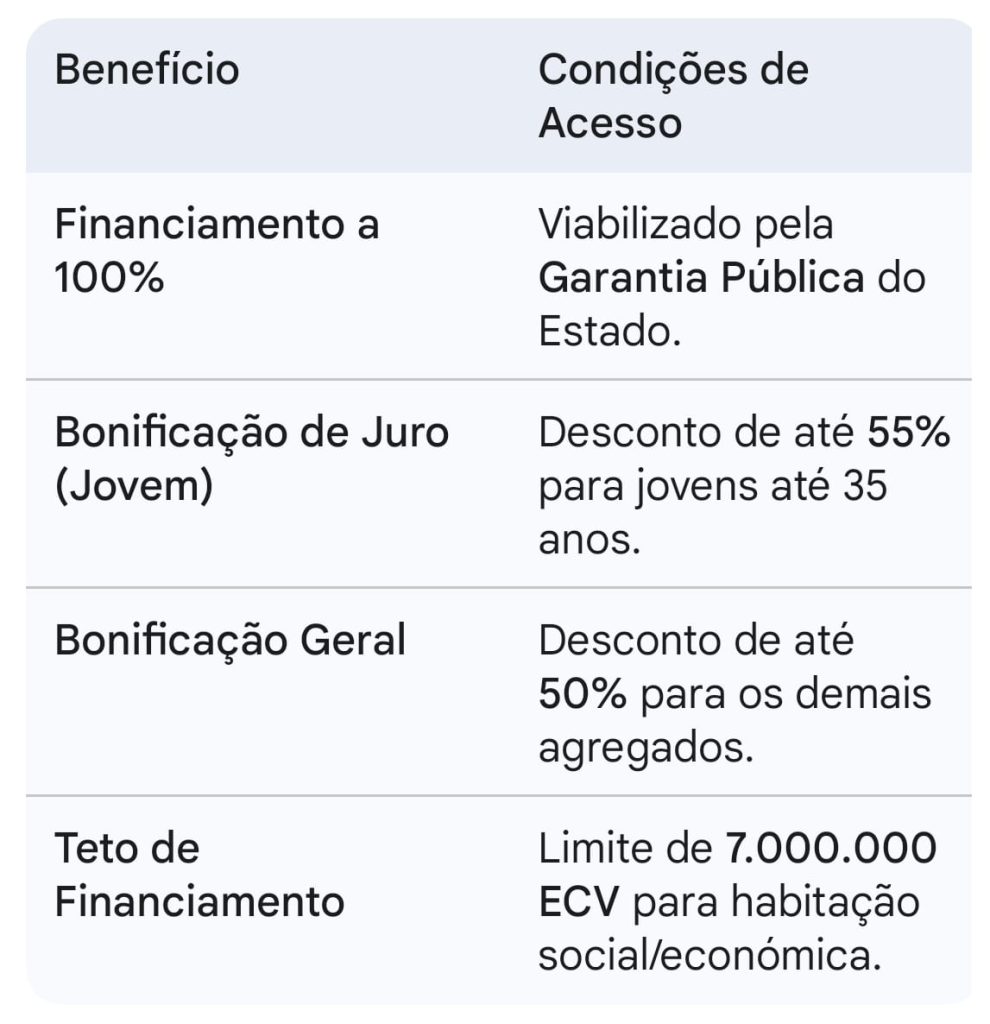The image size is (990, 1024).
Task: Select the bold "ECV" currency text
Action: [580, 902]
